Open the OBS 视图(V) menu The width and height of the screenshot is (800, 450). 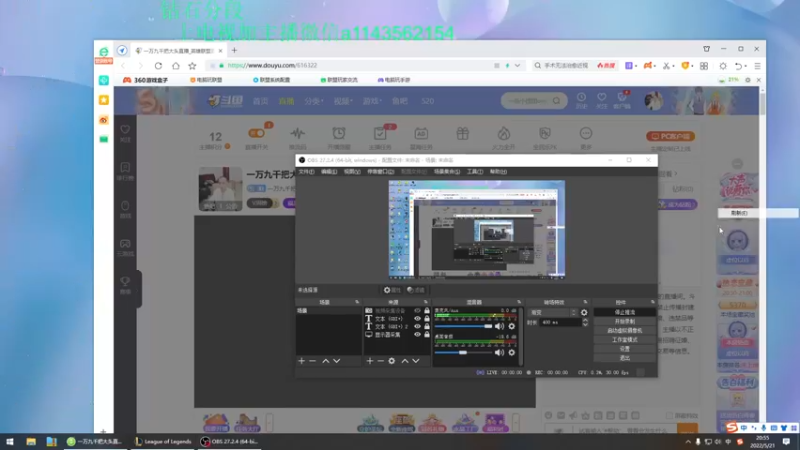(x=352, y=172)
